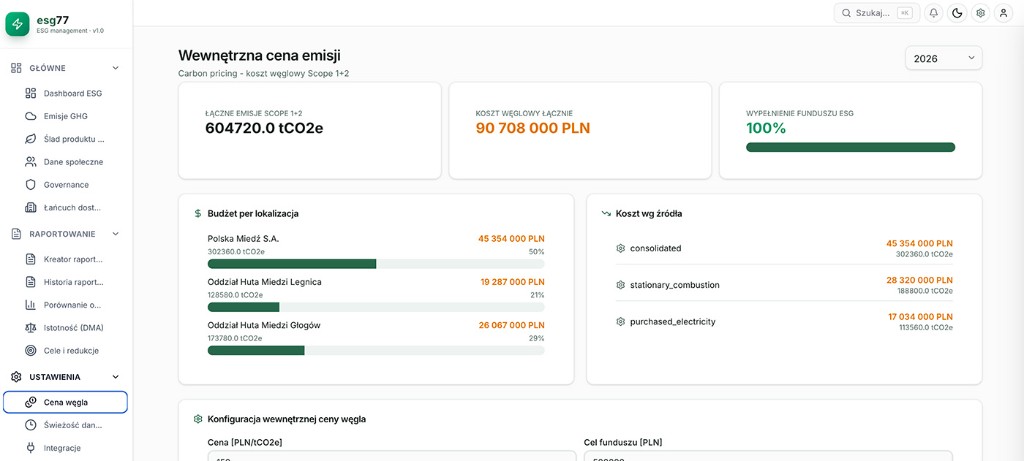Click the gear icon beside stationary_combustion
Image resolution: width=1024 pixels, height=461 pixels.
620,285
